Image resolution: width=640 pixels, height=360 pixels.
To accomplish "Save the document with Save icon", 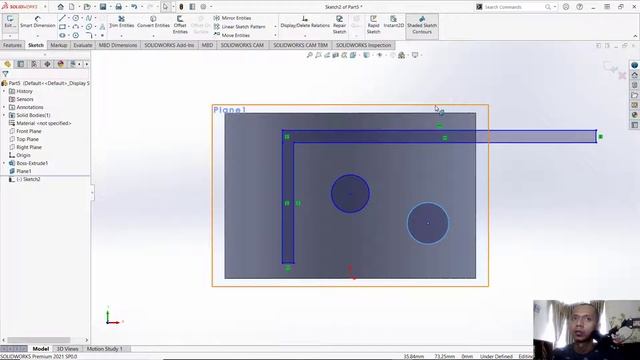I will coord(103,7).
